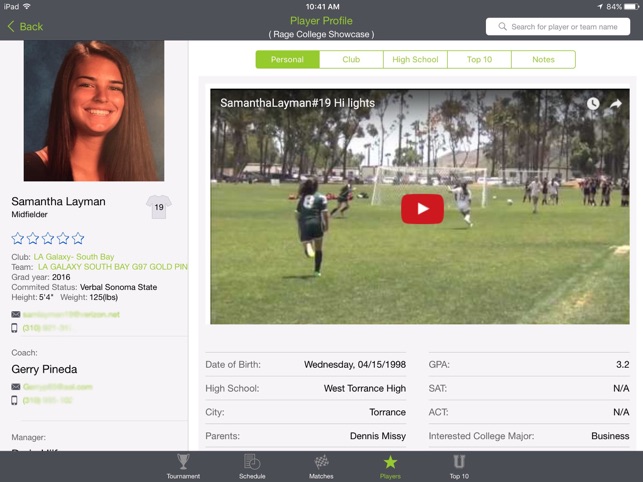This screenshot has width=643, height=482.
Task: Tap the player's phone icon
Action: point(14,328)
